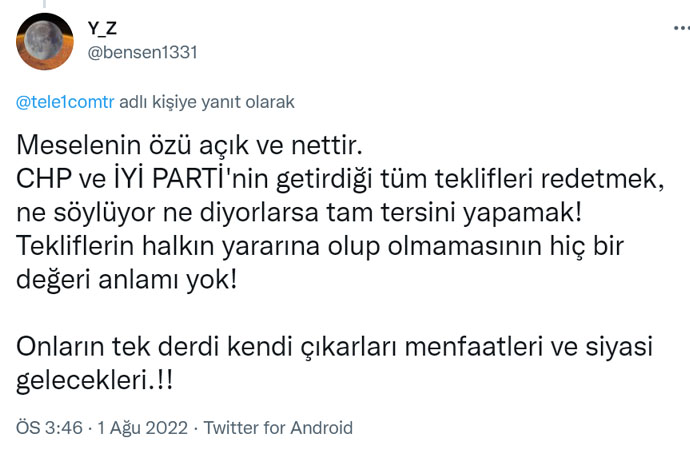This screenshot has width=690, height=450.
Task: Click the ÖS 3:46 timestamp
Action: [x=48, y=428]
